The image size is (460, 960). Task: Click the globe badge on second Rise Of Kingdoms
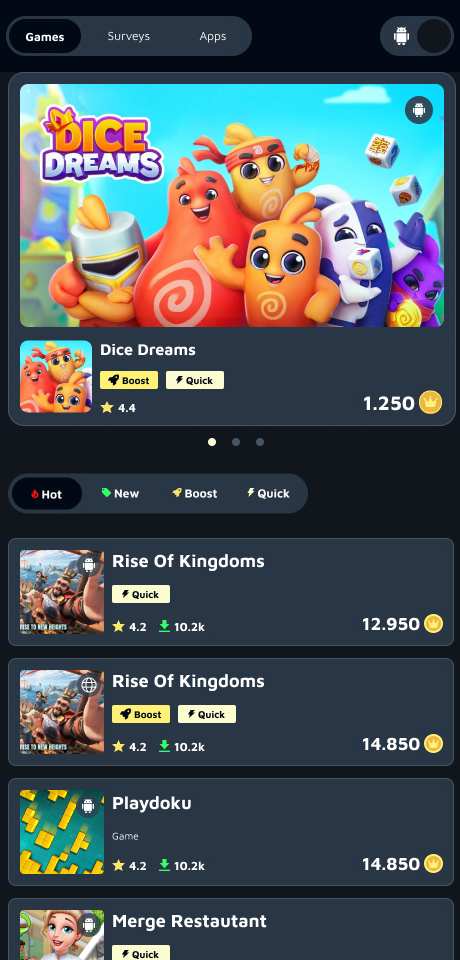pos(89,684)
